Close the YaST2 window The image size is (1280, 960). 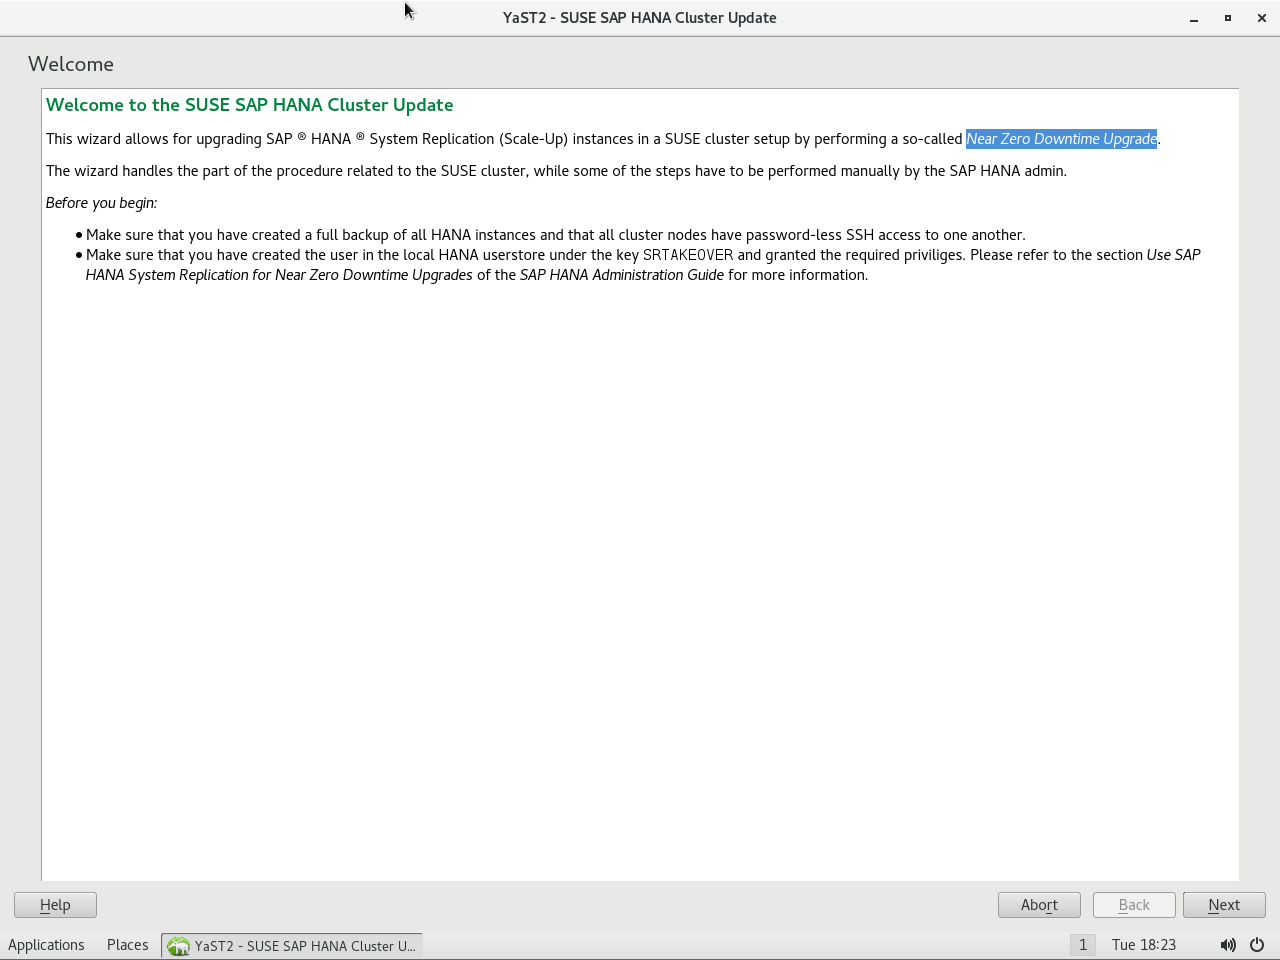coord(1262,18)
